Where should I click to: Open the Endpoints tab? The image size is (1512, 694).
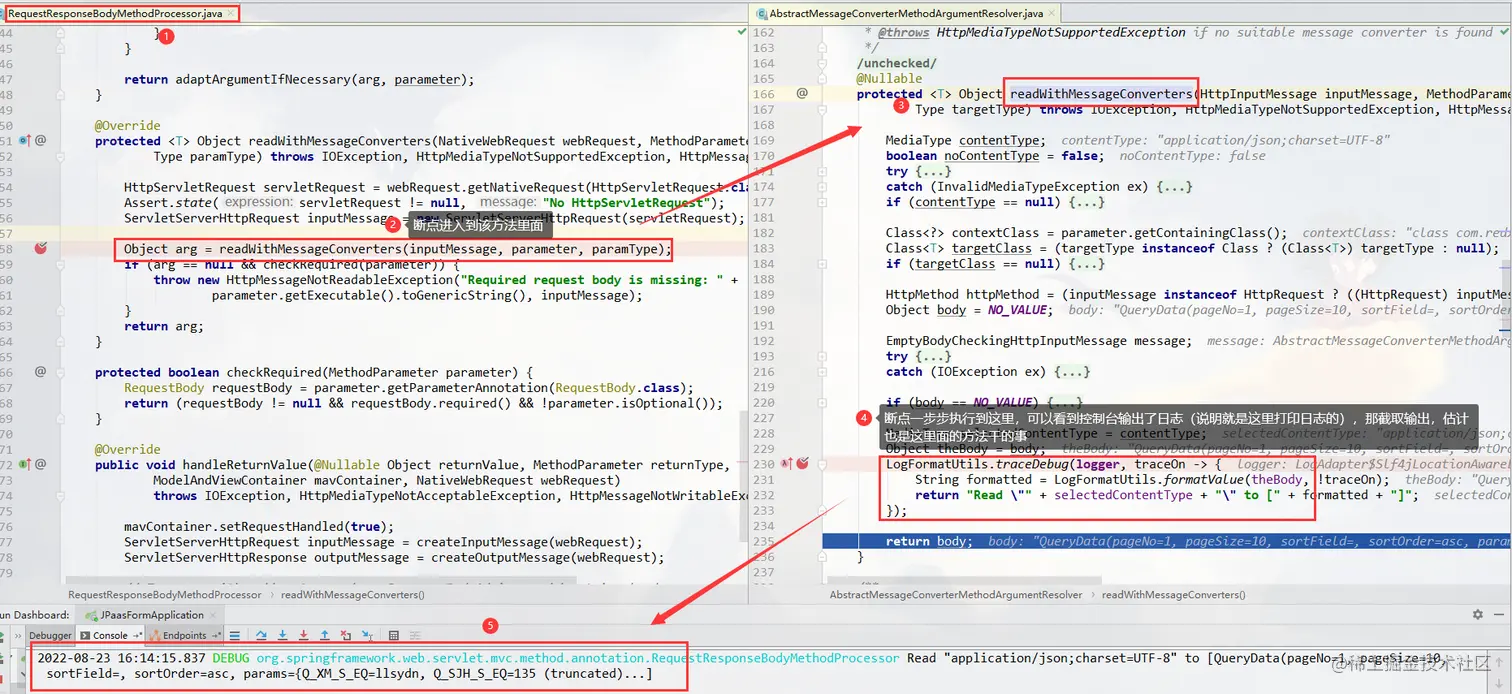click(185, 635)
